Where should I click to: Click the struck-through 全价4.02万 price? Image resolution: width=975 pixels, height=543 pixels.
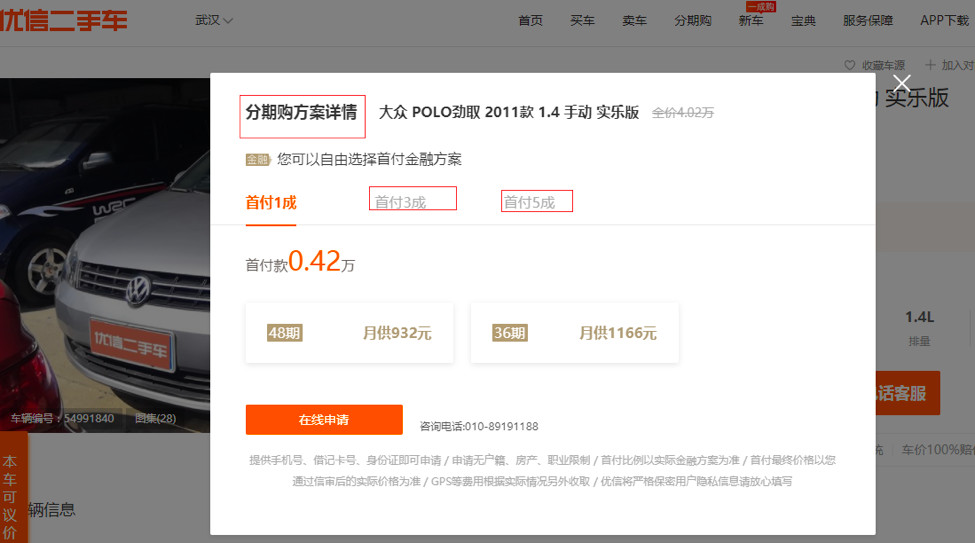click(683, 113)
